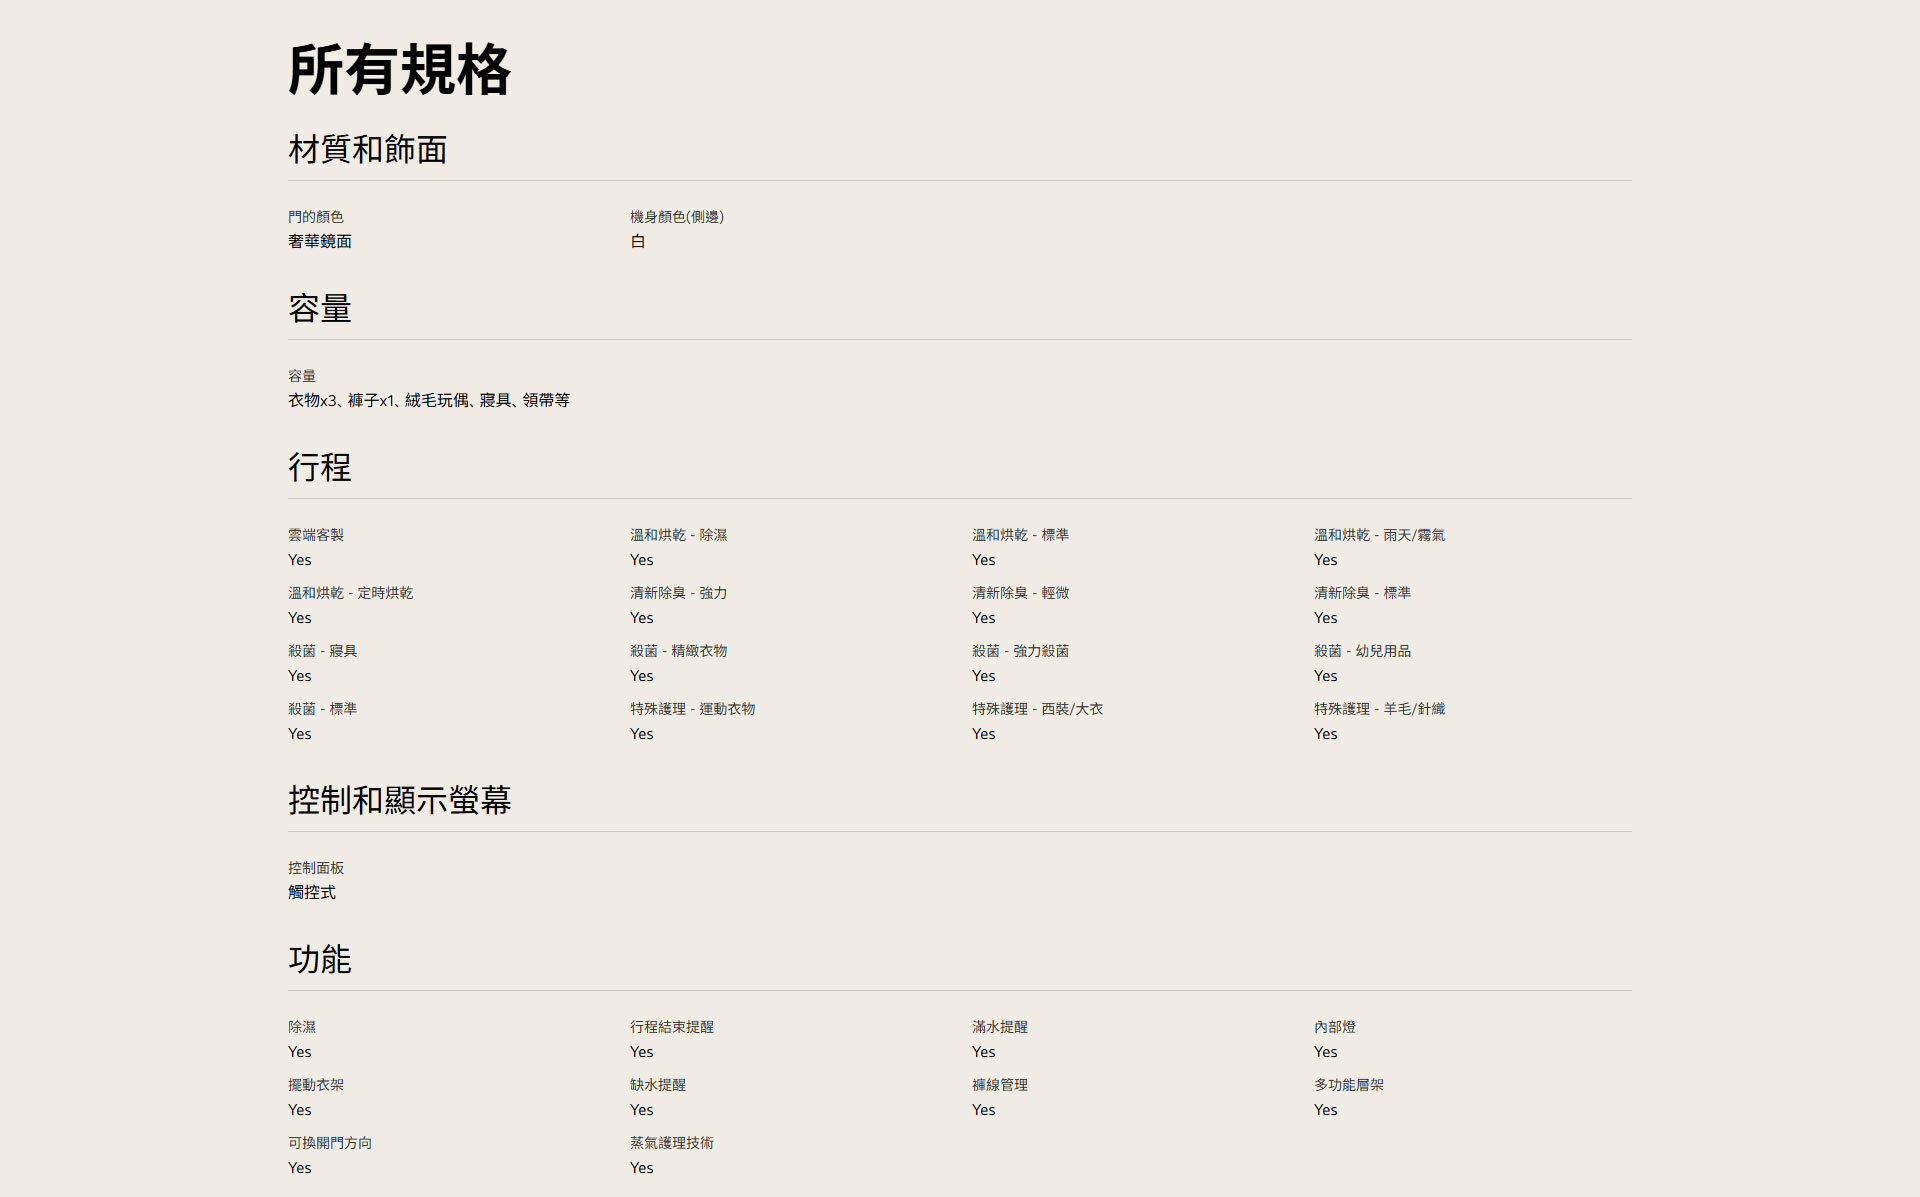Select the 溫和烘乾 - 除濕 label
Image resolution: width=1920 pixels, height=1197 pixels.
(x=678, y=535)
